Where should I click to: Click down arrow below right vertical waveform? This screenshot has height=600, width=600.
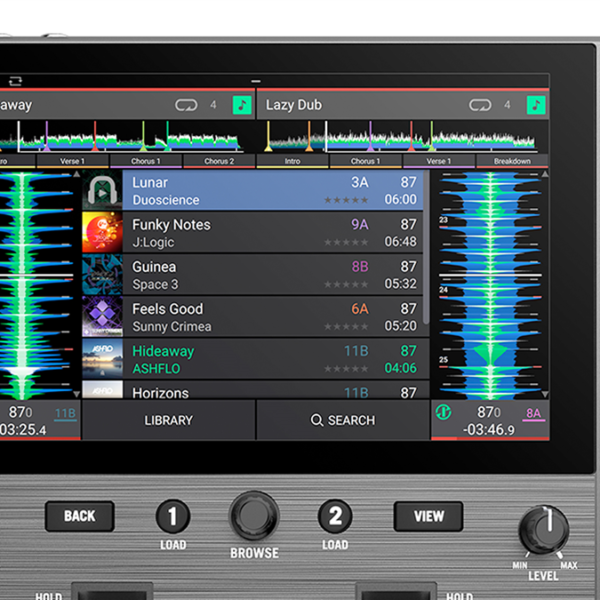point(545,394)
